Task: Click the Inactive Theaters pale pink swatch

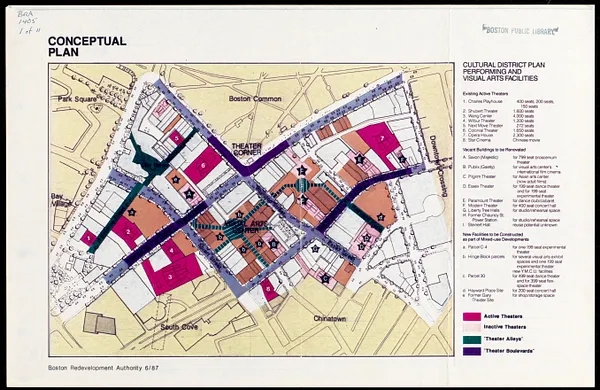Action: 471,327
